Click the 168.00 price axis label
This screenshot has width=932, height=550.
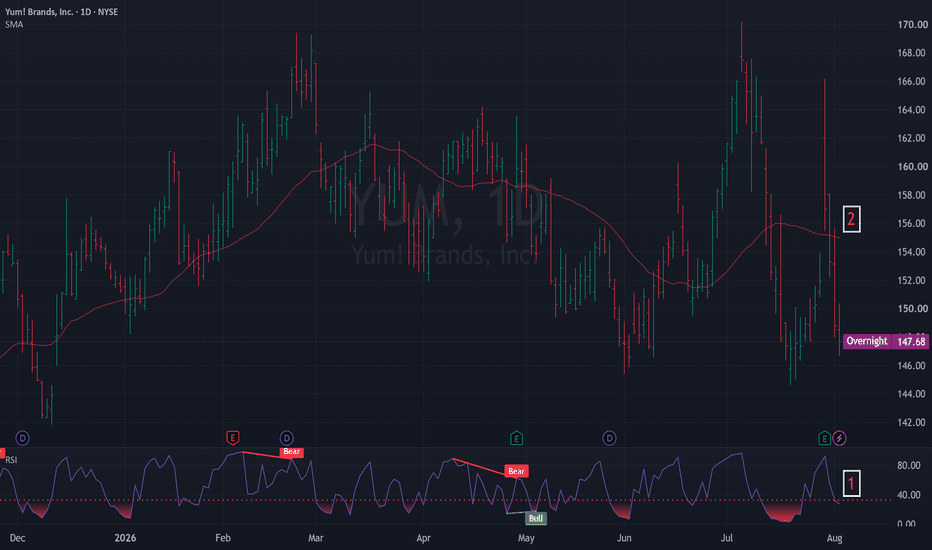point(912,53)
